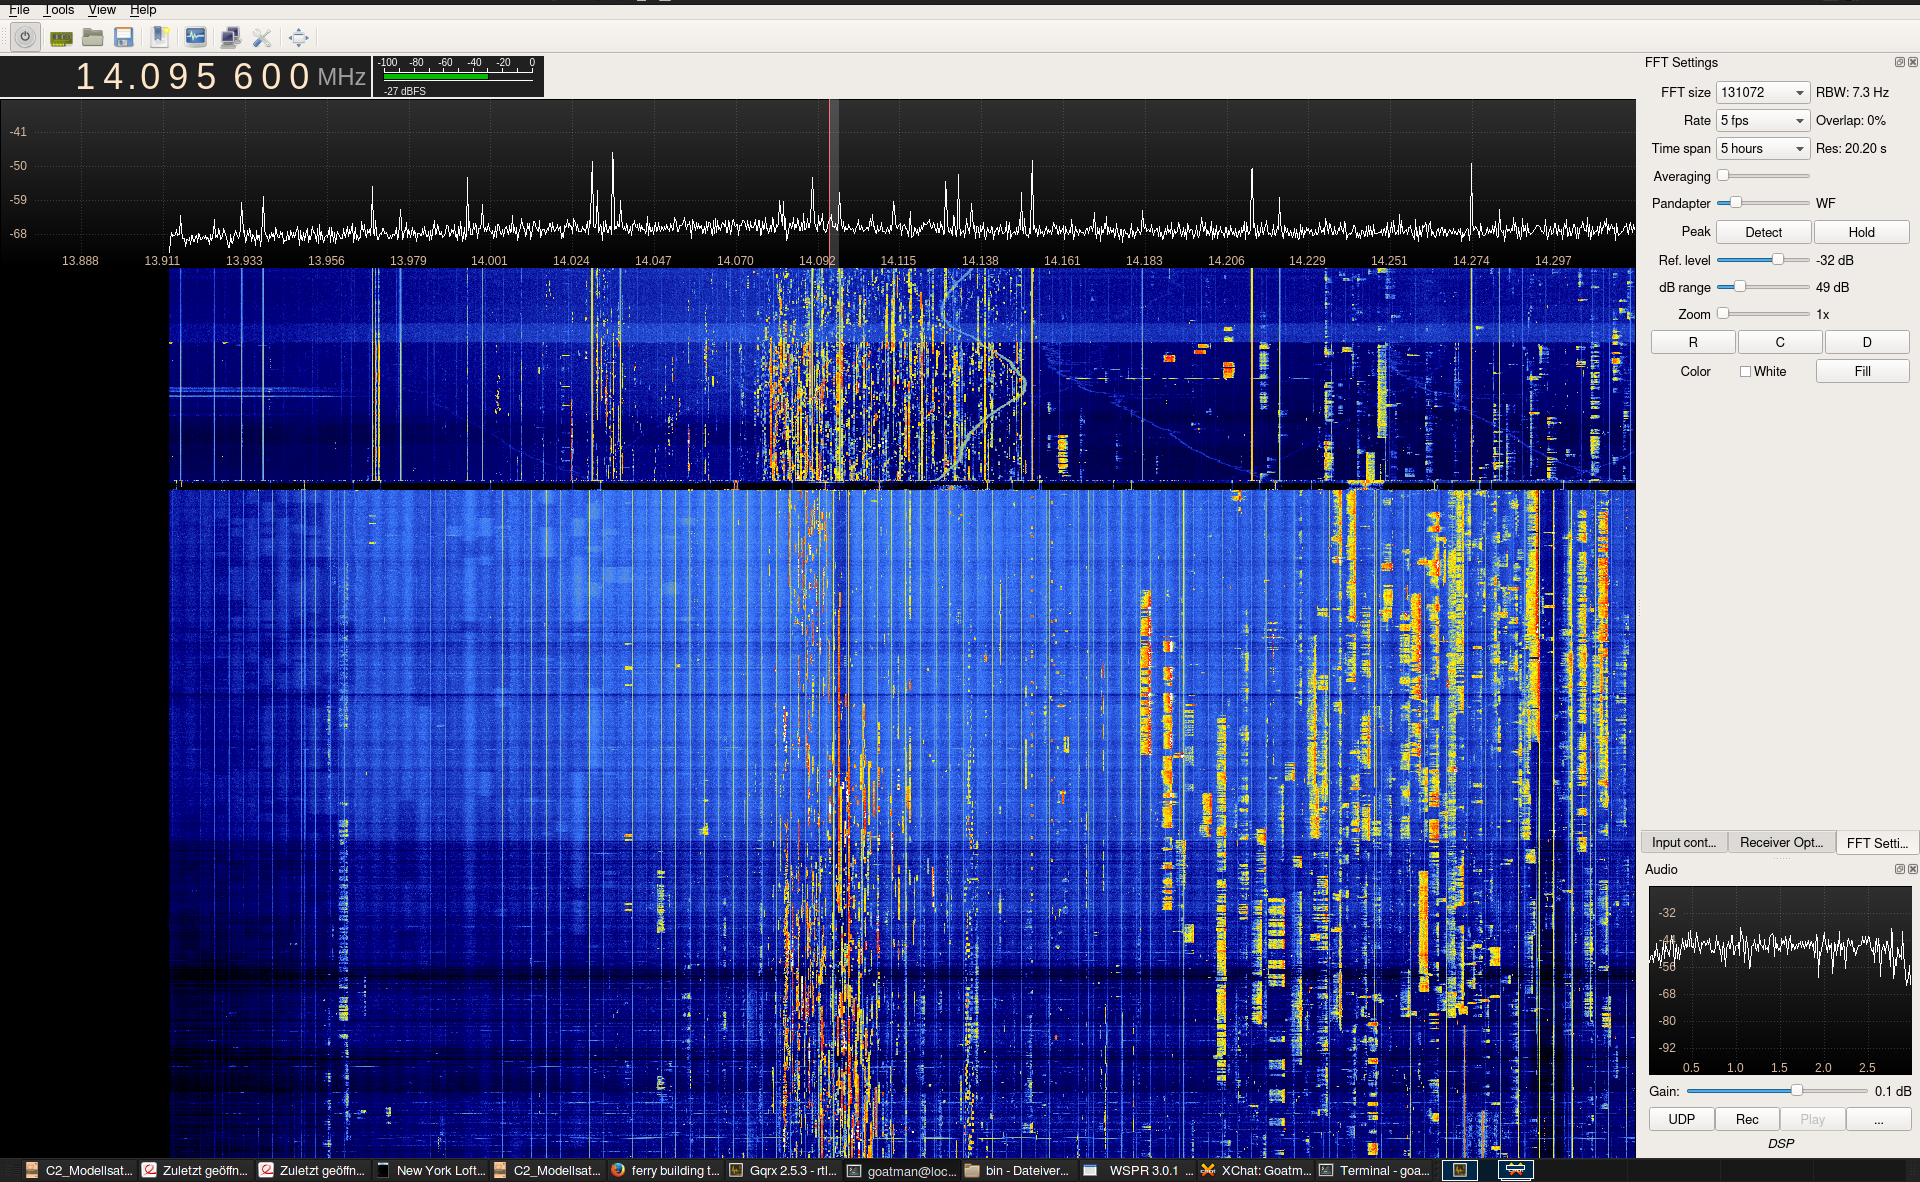
Task: Adjust the Averaging slider
Action: (x=1763, y=176)
